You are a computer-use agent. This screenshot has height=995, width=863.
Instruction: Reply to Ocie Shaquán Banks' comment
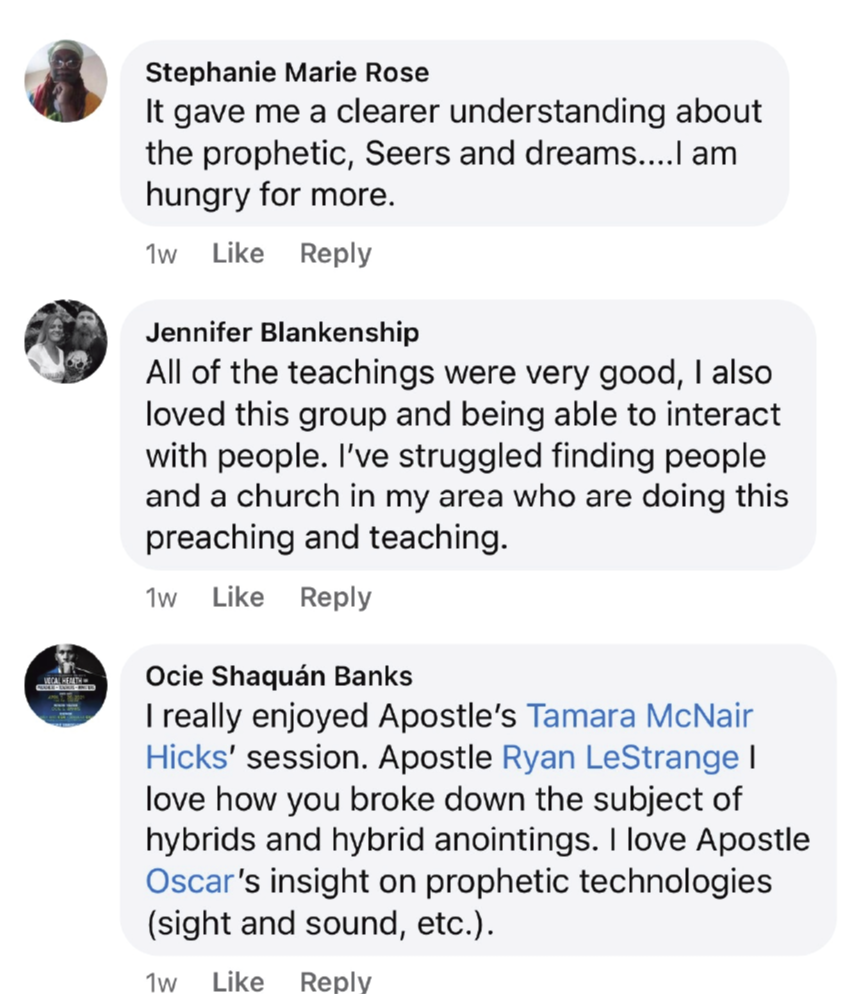pos(335,982)
